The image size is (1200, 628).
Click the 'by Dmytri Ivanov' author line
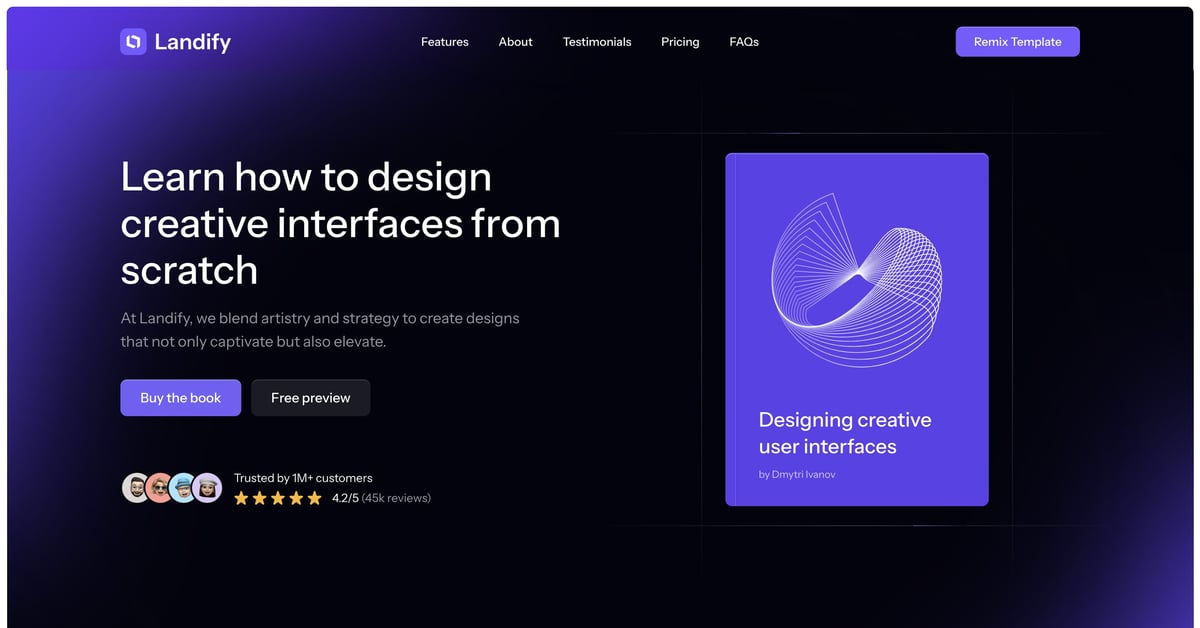(797, 475)
